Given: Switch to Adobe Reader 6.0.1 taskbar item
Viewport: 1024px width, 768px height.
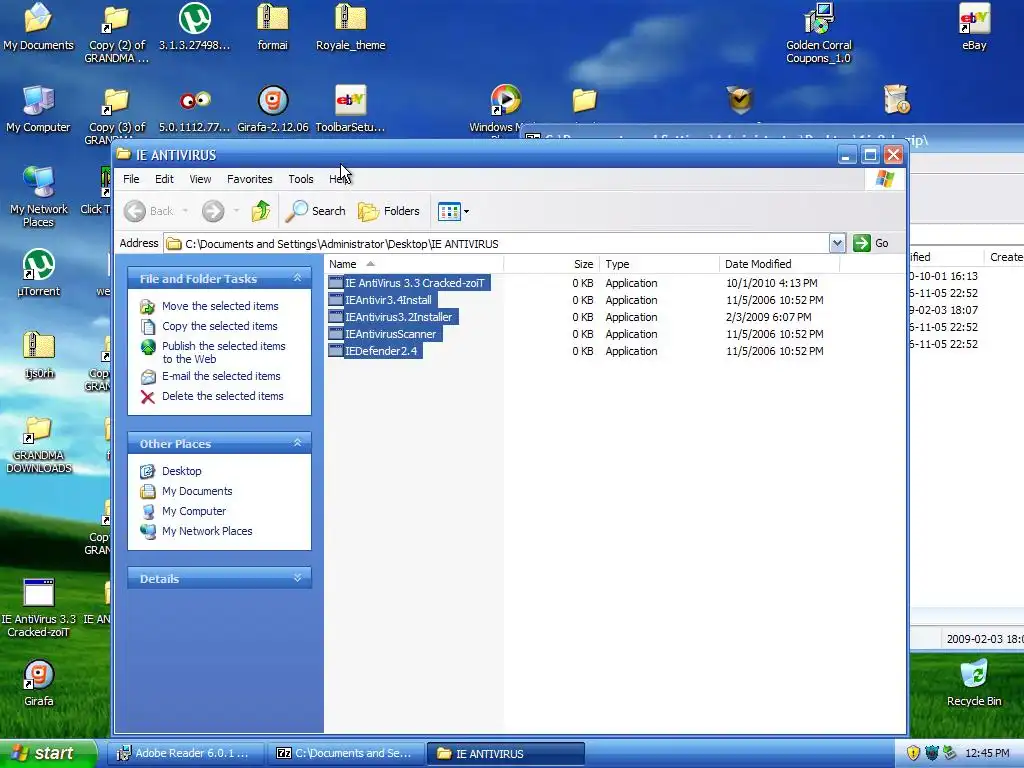Looking at the screenshot, I should [184, 753].
